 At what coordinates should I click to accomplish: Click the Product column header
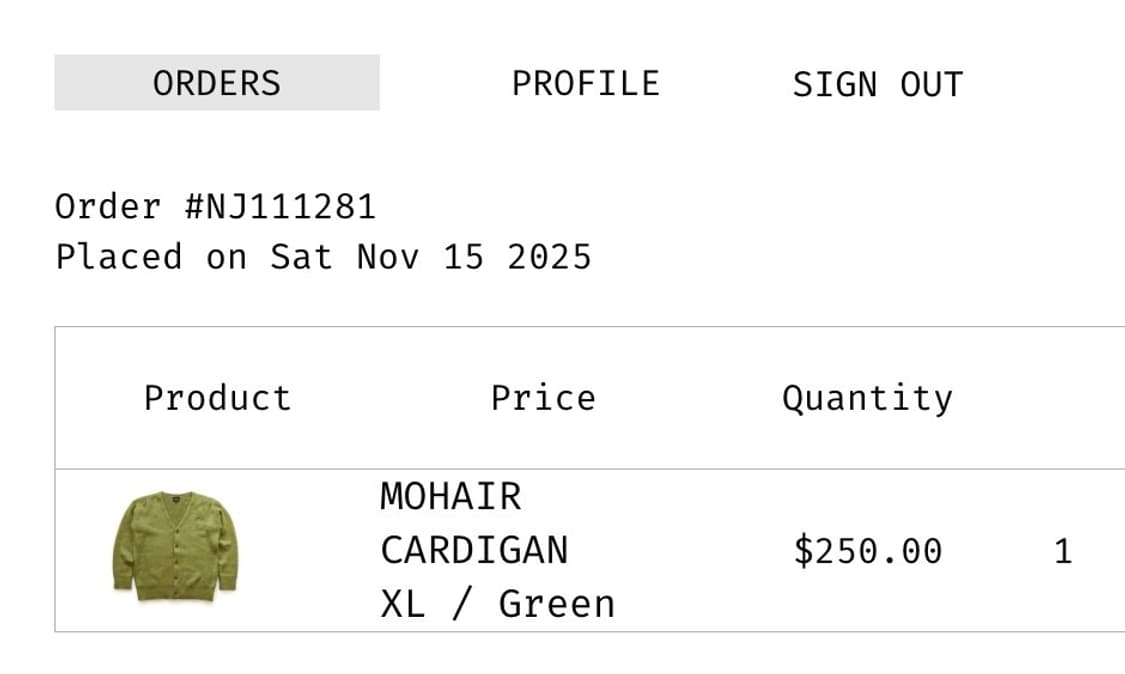217,398
